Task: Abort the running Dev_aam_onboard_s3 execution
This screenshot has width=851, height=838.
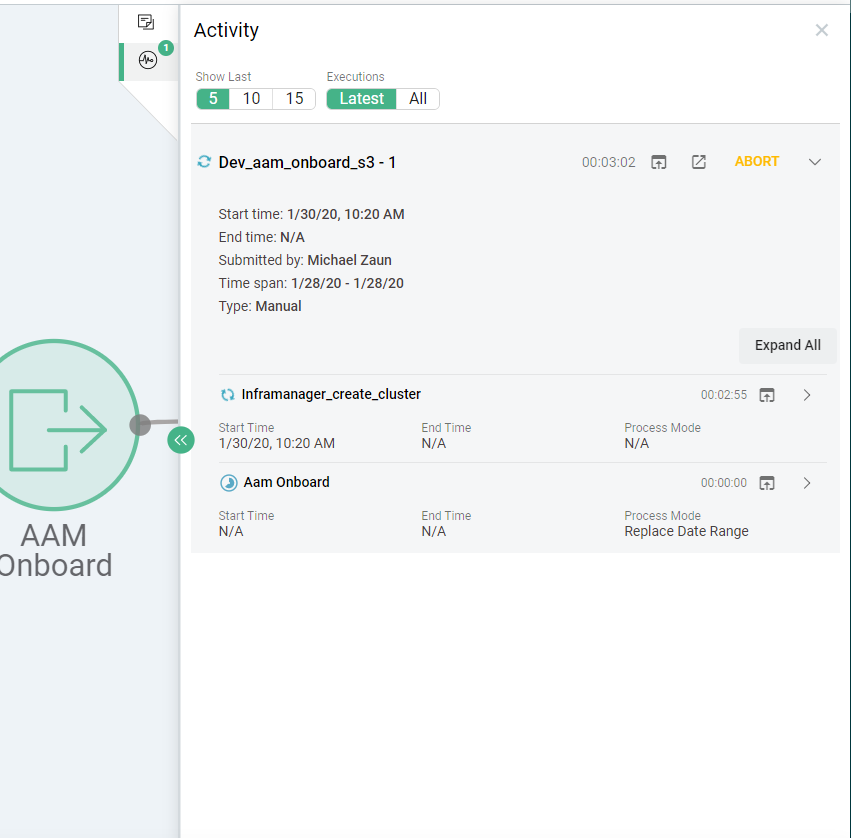Action: pyautogui.click(x=757, y=161)
